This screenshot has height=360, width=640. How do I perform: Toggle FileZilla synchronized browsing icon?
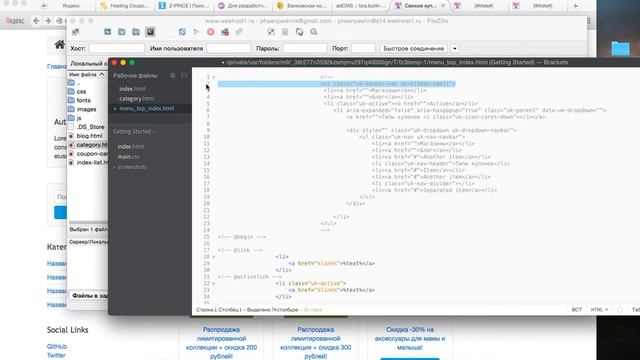pyautogui.click(x=299, y=32)
